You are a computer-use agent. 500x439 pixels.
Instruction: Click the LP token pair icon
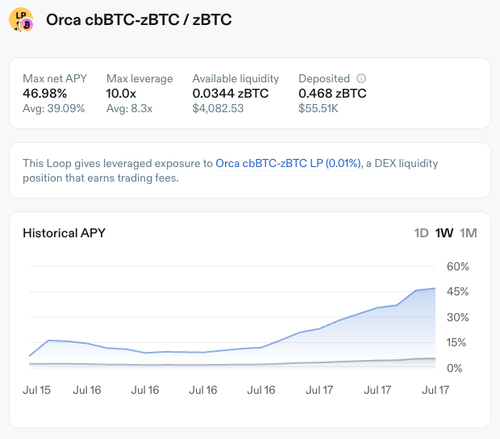(x=21, y=20)
